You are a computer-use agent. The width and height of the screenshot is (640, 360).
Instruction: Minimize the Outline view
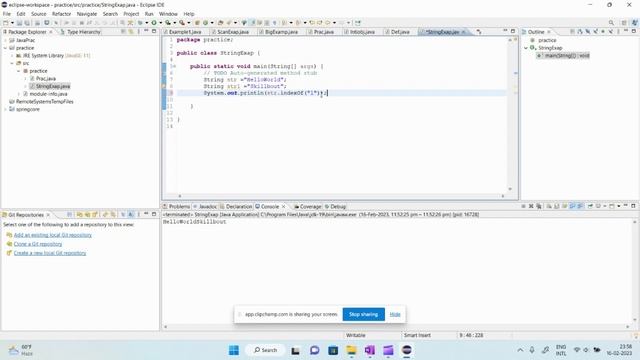(626, 31)
